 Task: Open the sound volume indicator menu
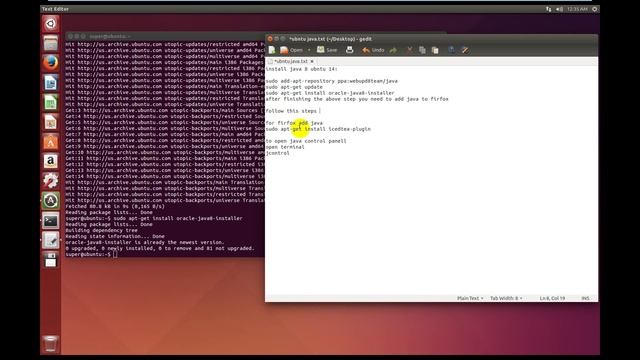pyautogui.click(x=559, y=9)
